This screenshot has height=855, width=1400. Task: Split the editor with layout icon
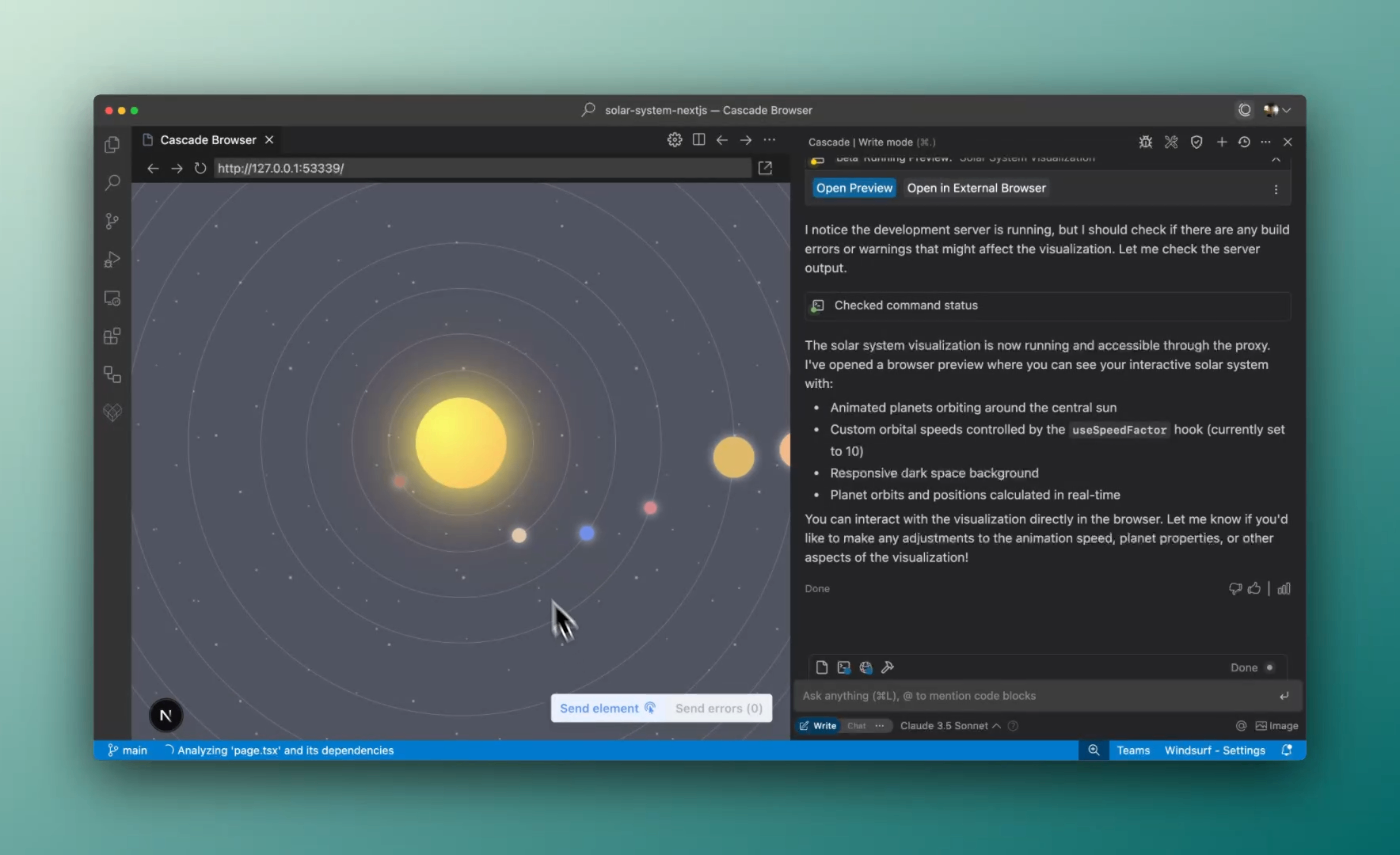pyautogui.click(x=699, y=140)
